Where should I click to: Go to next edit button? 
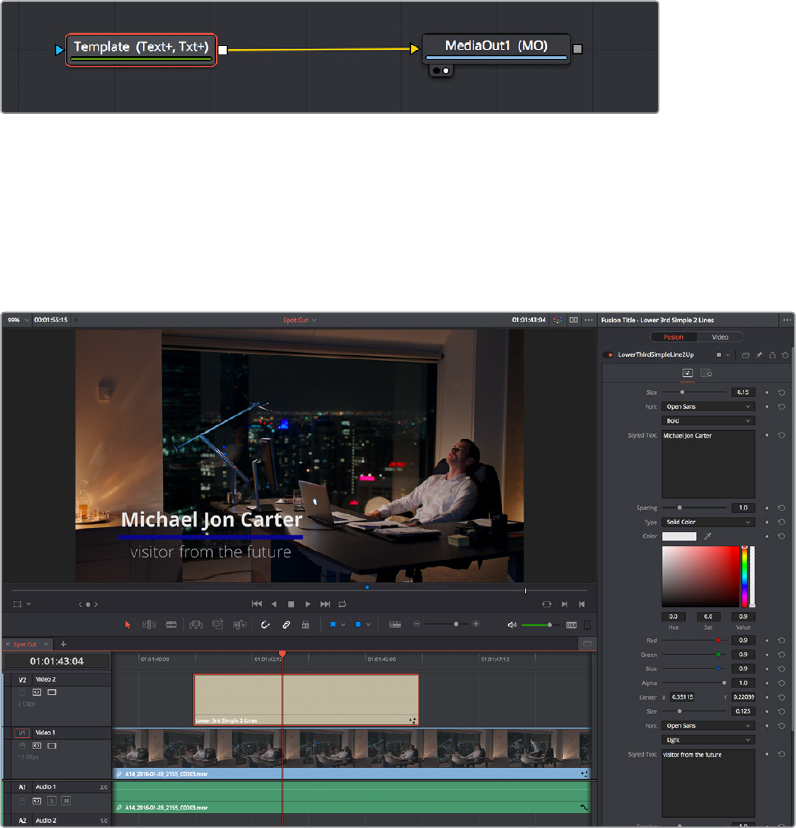click(x=565, y=604)
